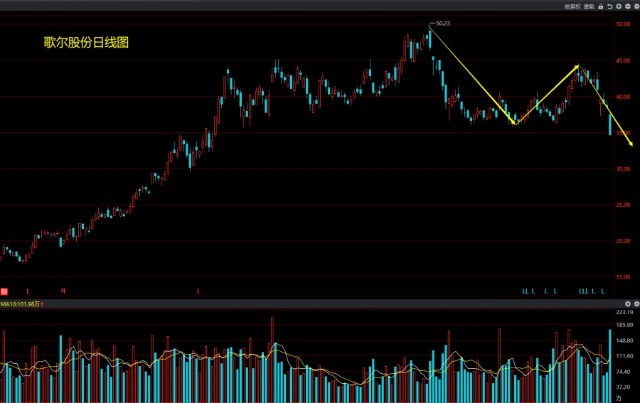Click the 45.00 price axis label
The image size is (640, 403).
(623, 61)
